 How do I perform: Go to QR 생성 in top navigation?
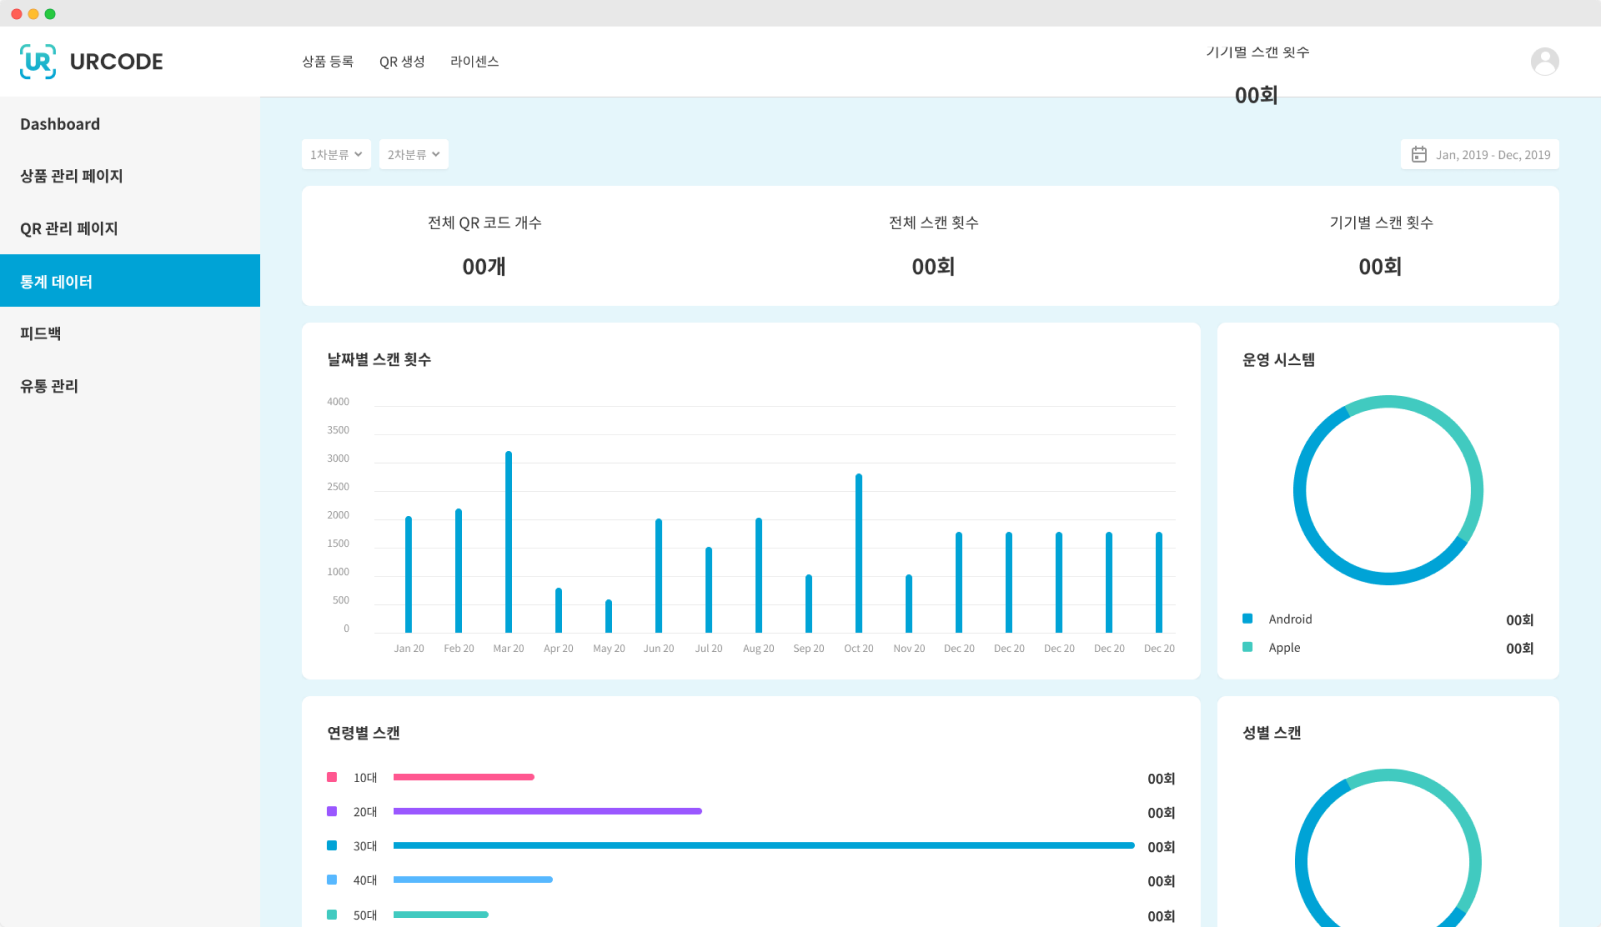pyautogui.click(x=402, y=62)
